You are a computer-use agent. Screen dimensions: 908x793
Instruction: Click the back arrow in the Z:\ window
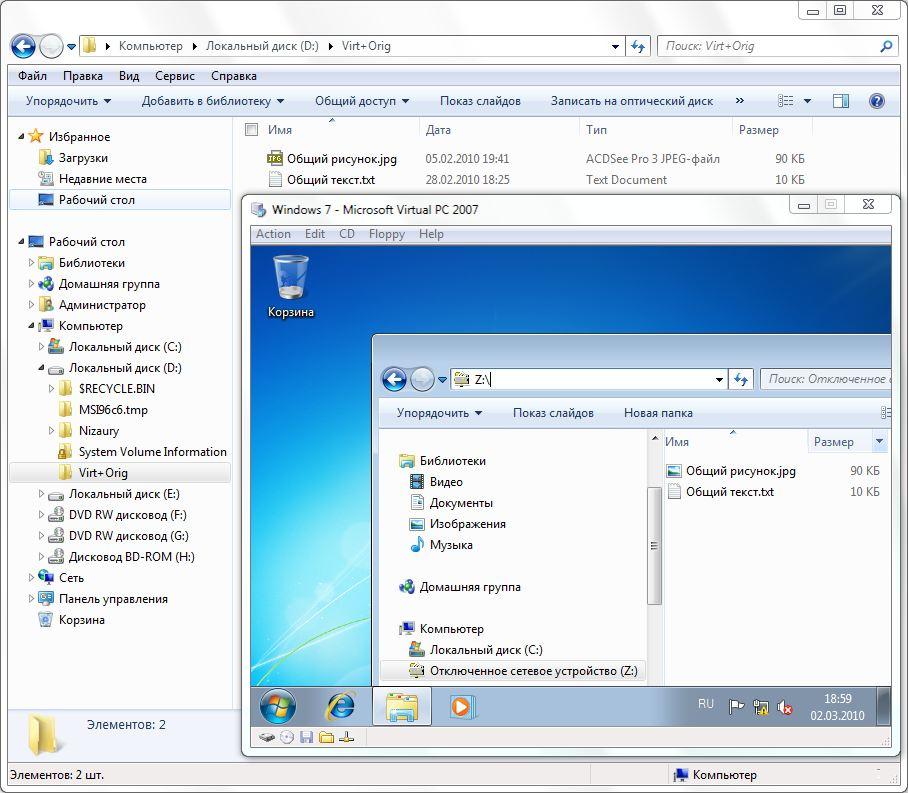(x=394, y=379)
